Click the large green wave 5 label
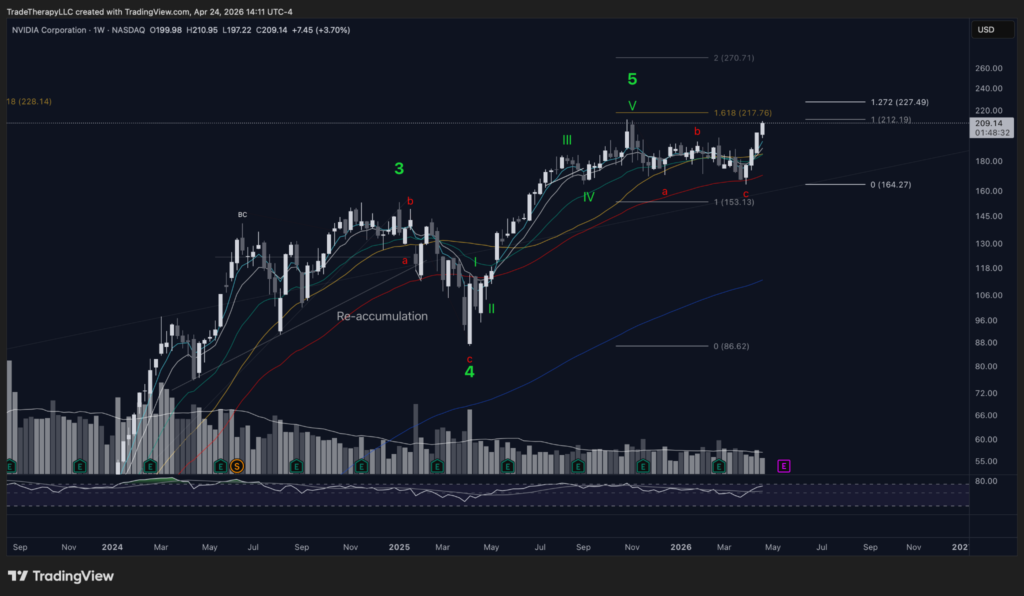 632,79
